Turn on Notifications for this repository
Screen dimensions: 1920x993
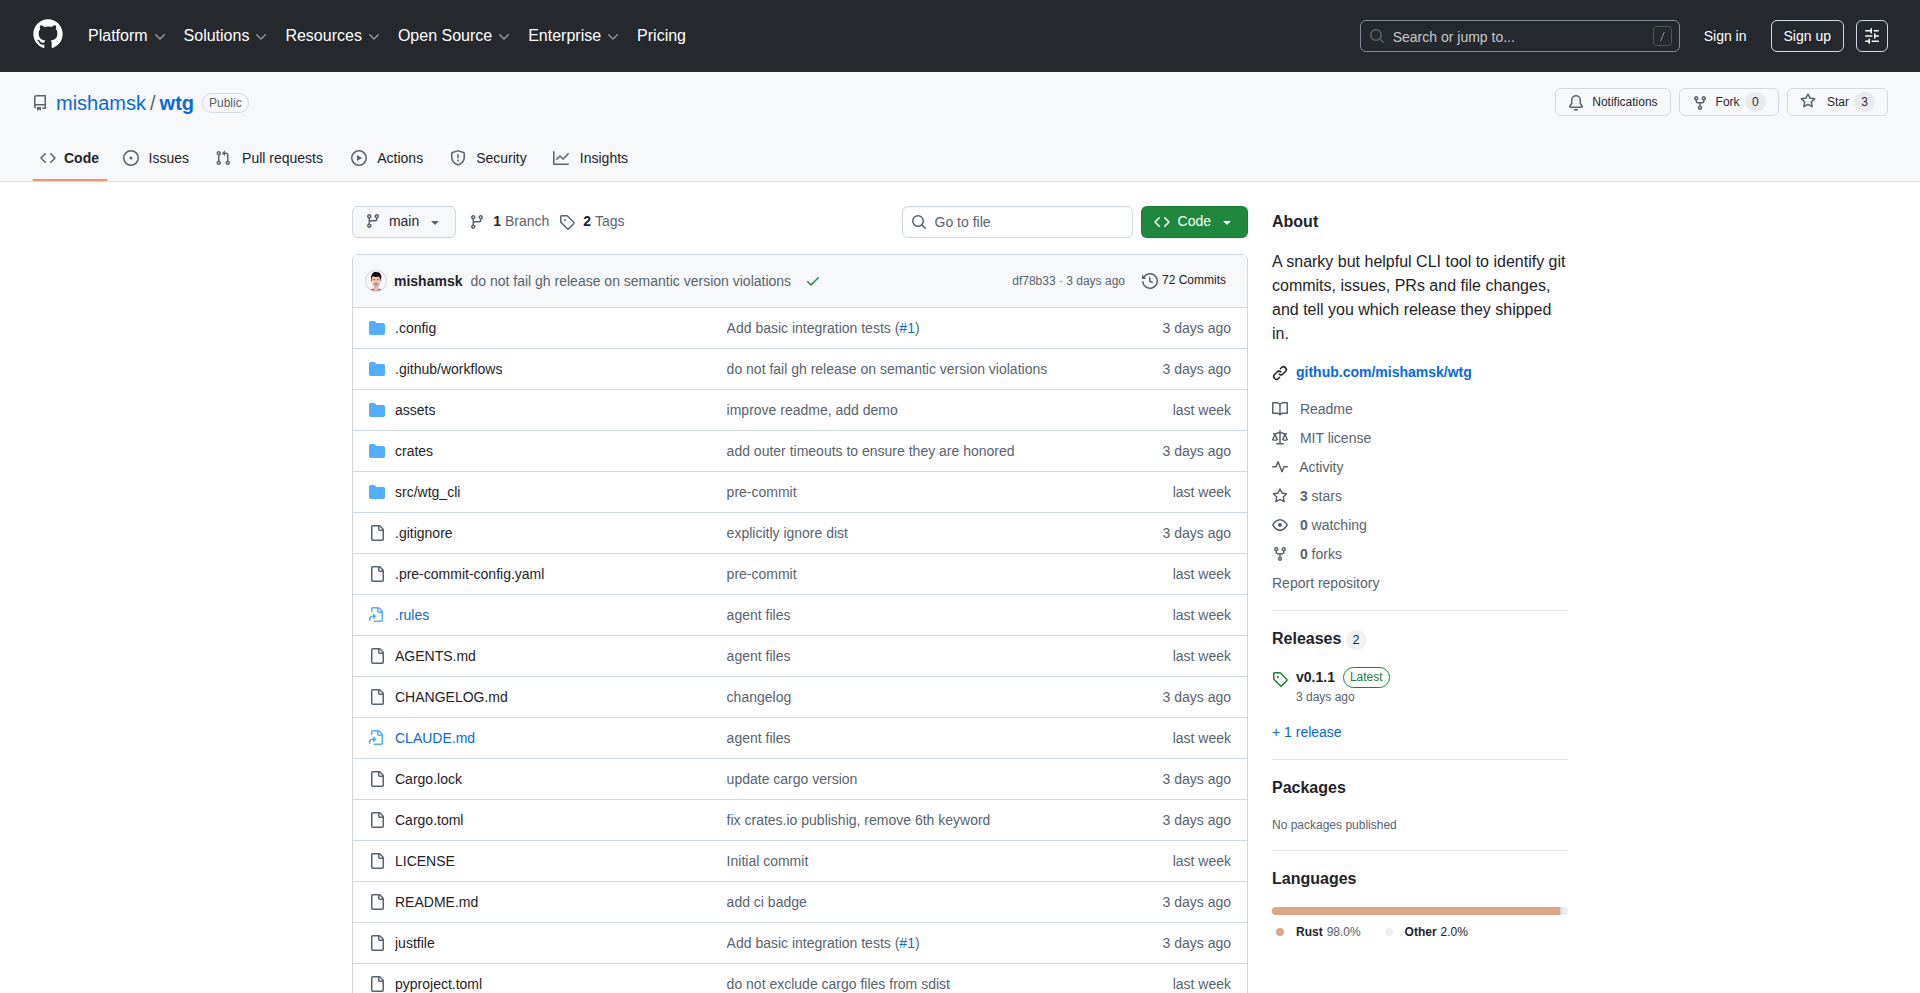[x=1612, y=102]
